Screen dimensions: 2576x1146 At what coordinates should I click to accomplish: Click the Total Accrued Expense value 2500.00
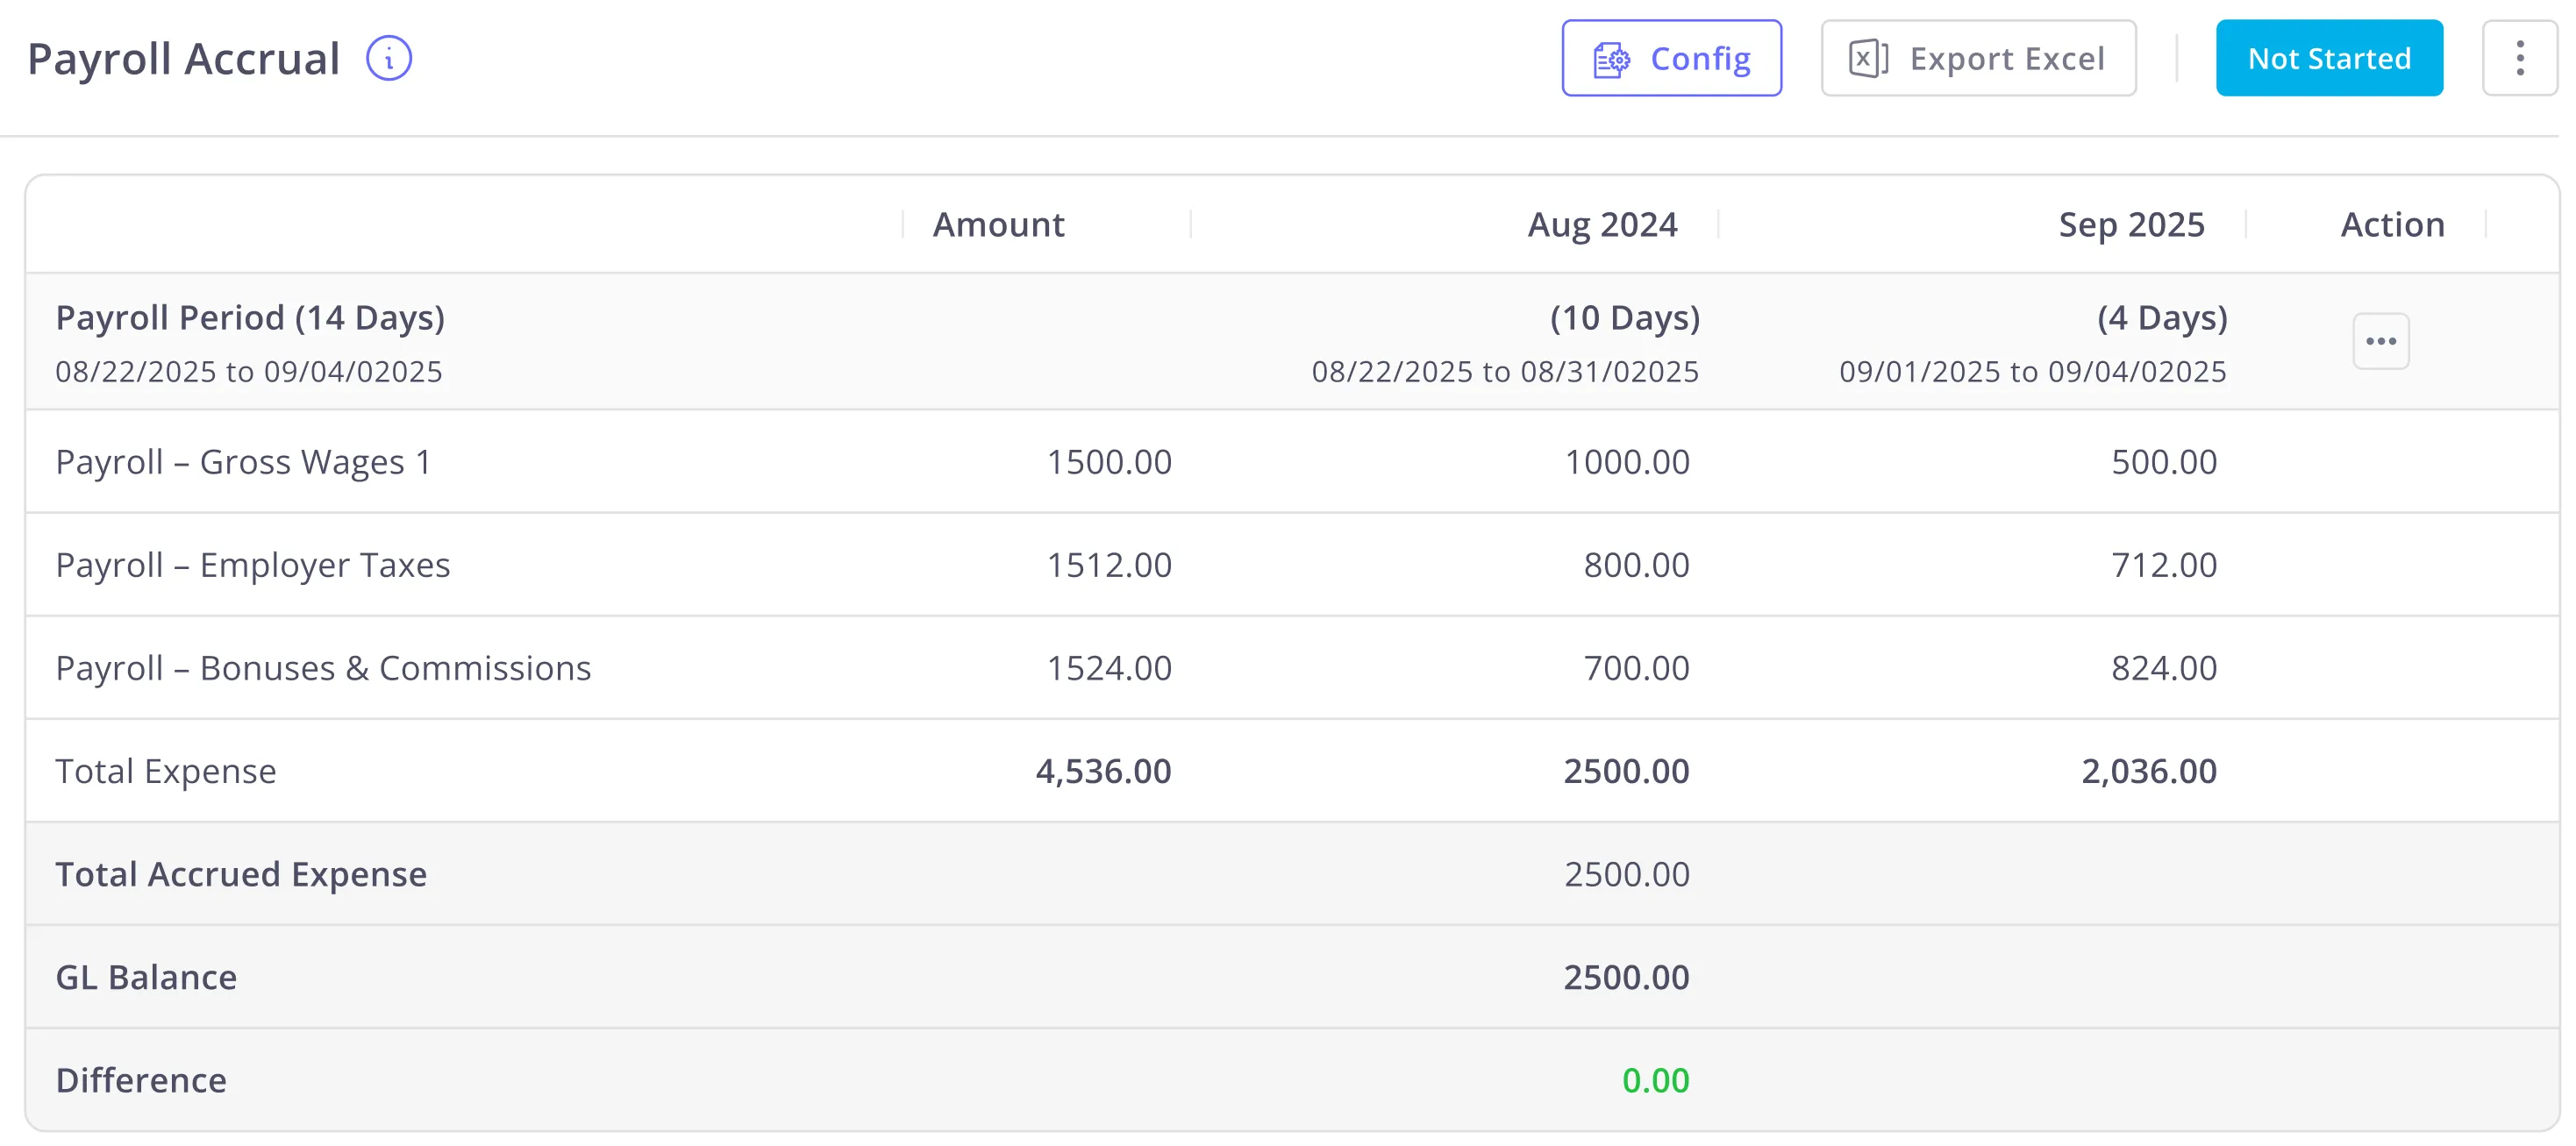1626,874
